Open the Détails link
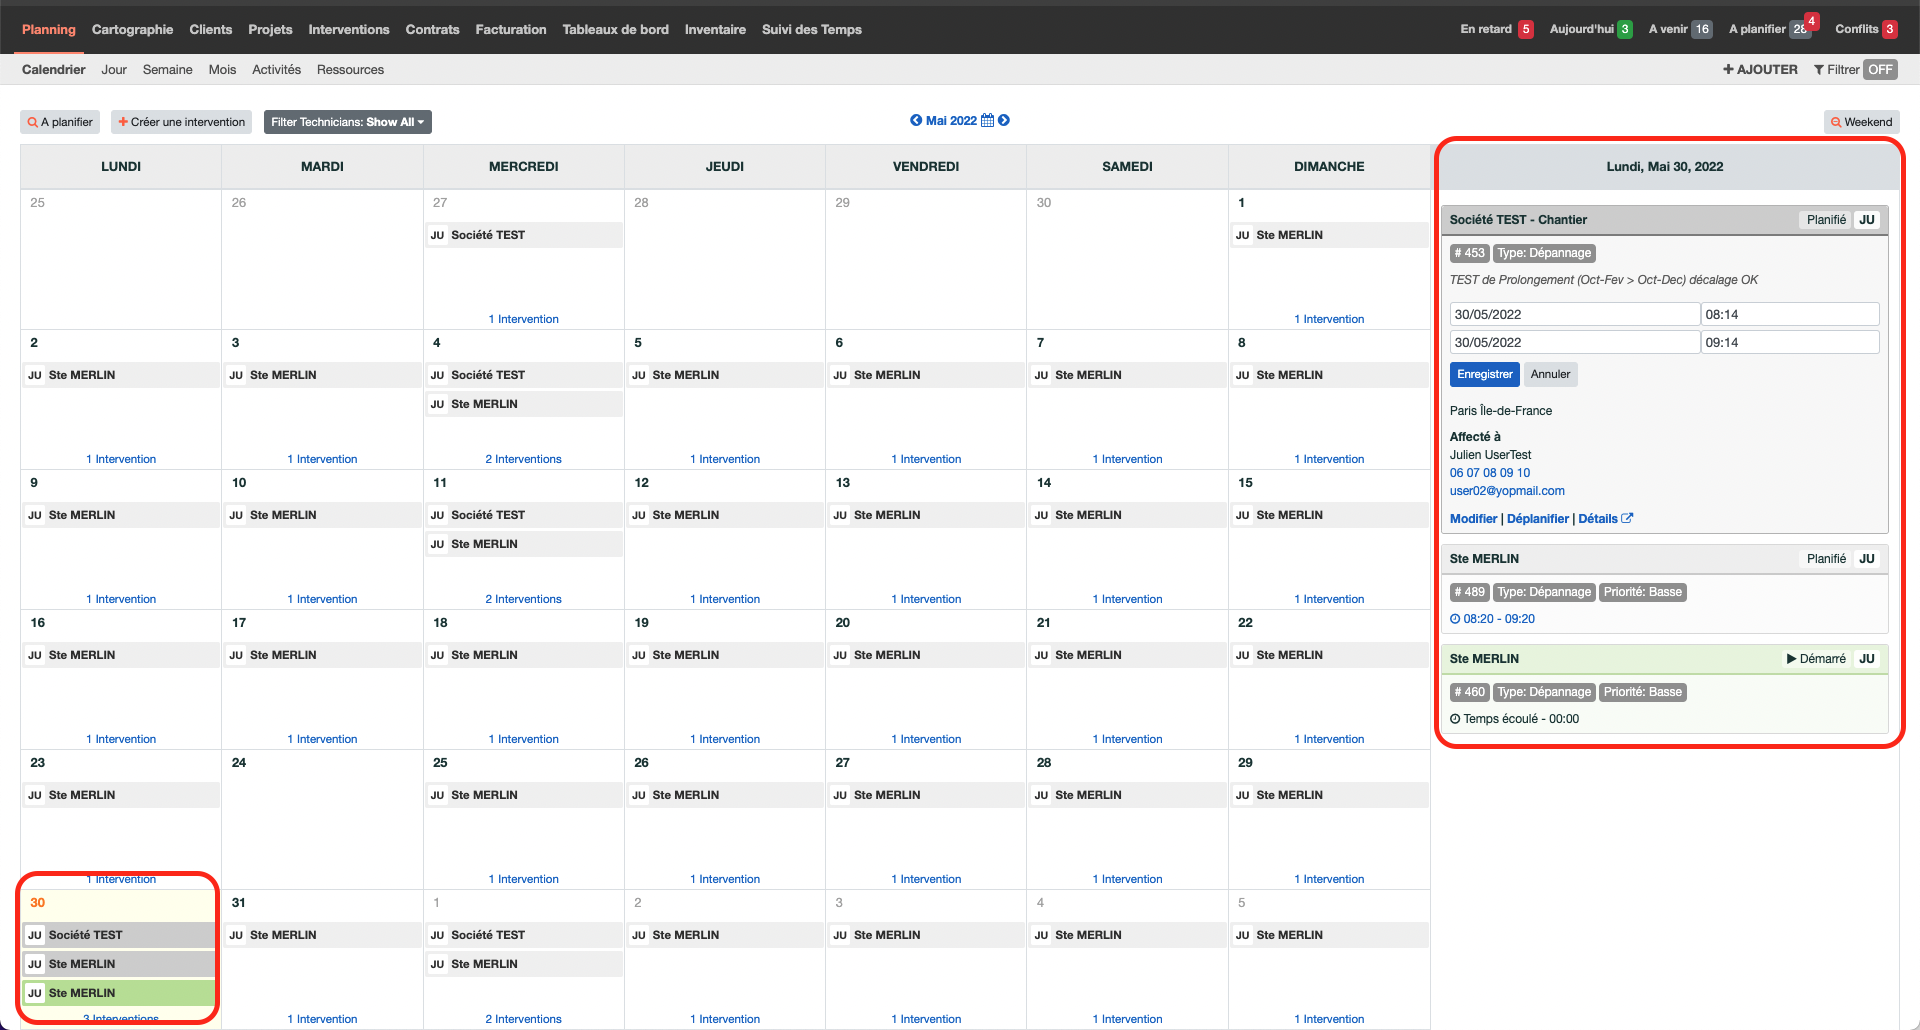Viewport: 1920px width, 1030px height. tap(1597, 519)
